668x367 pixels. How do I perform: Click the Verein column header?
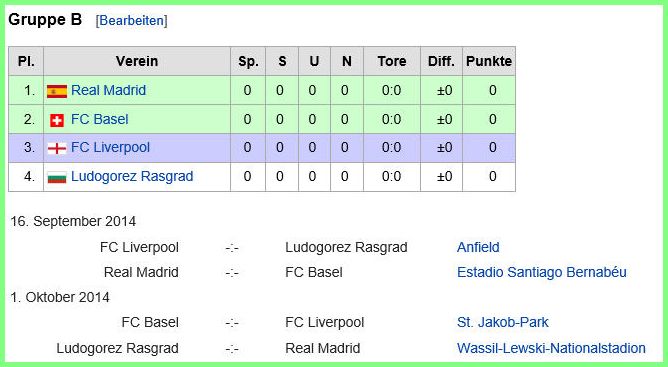pyautogui.click(x=137, y=61)
